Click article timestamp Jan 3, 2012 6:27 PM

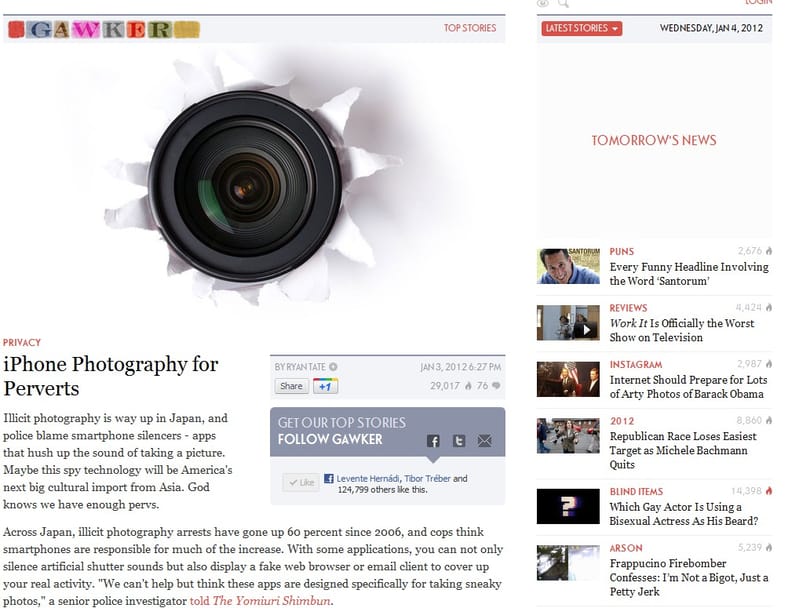pyautogui.click(x=460, y=367)
